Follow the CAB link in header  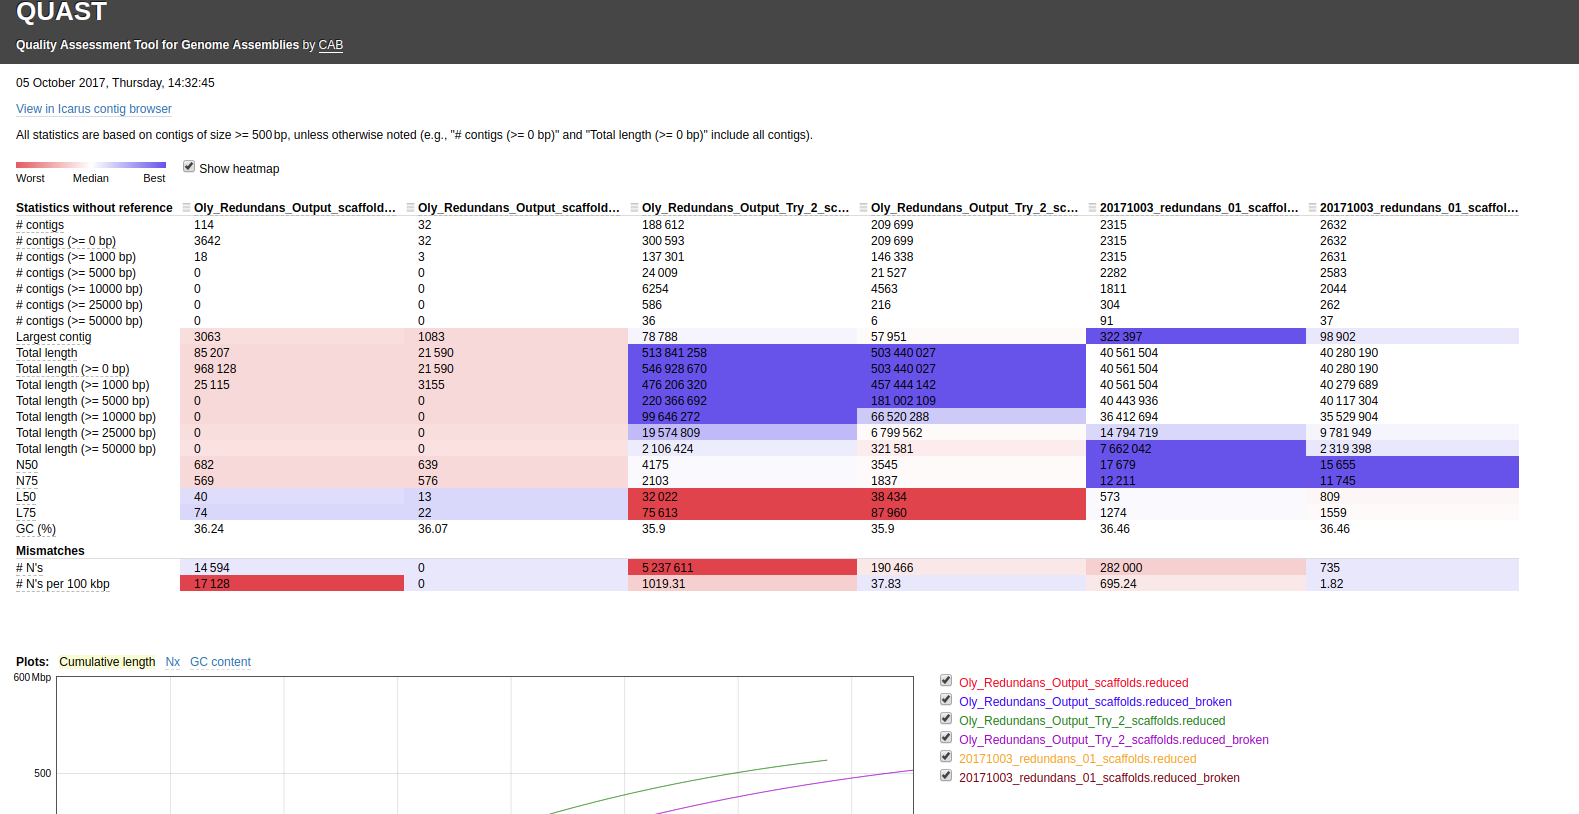[x=330, y=45]
